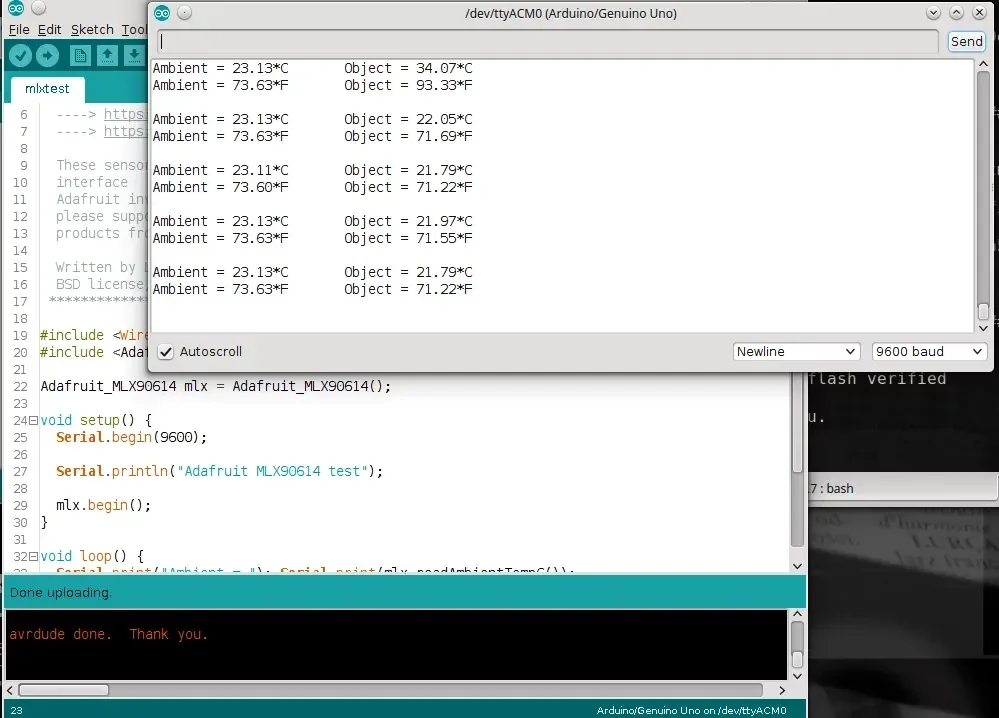
Task: Click the 'Object = 21.97*C' reading
Action: [408, 221]
